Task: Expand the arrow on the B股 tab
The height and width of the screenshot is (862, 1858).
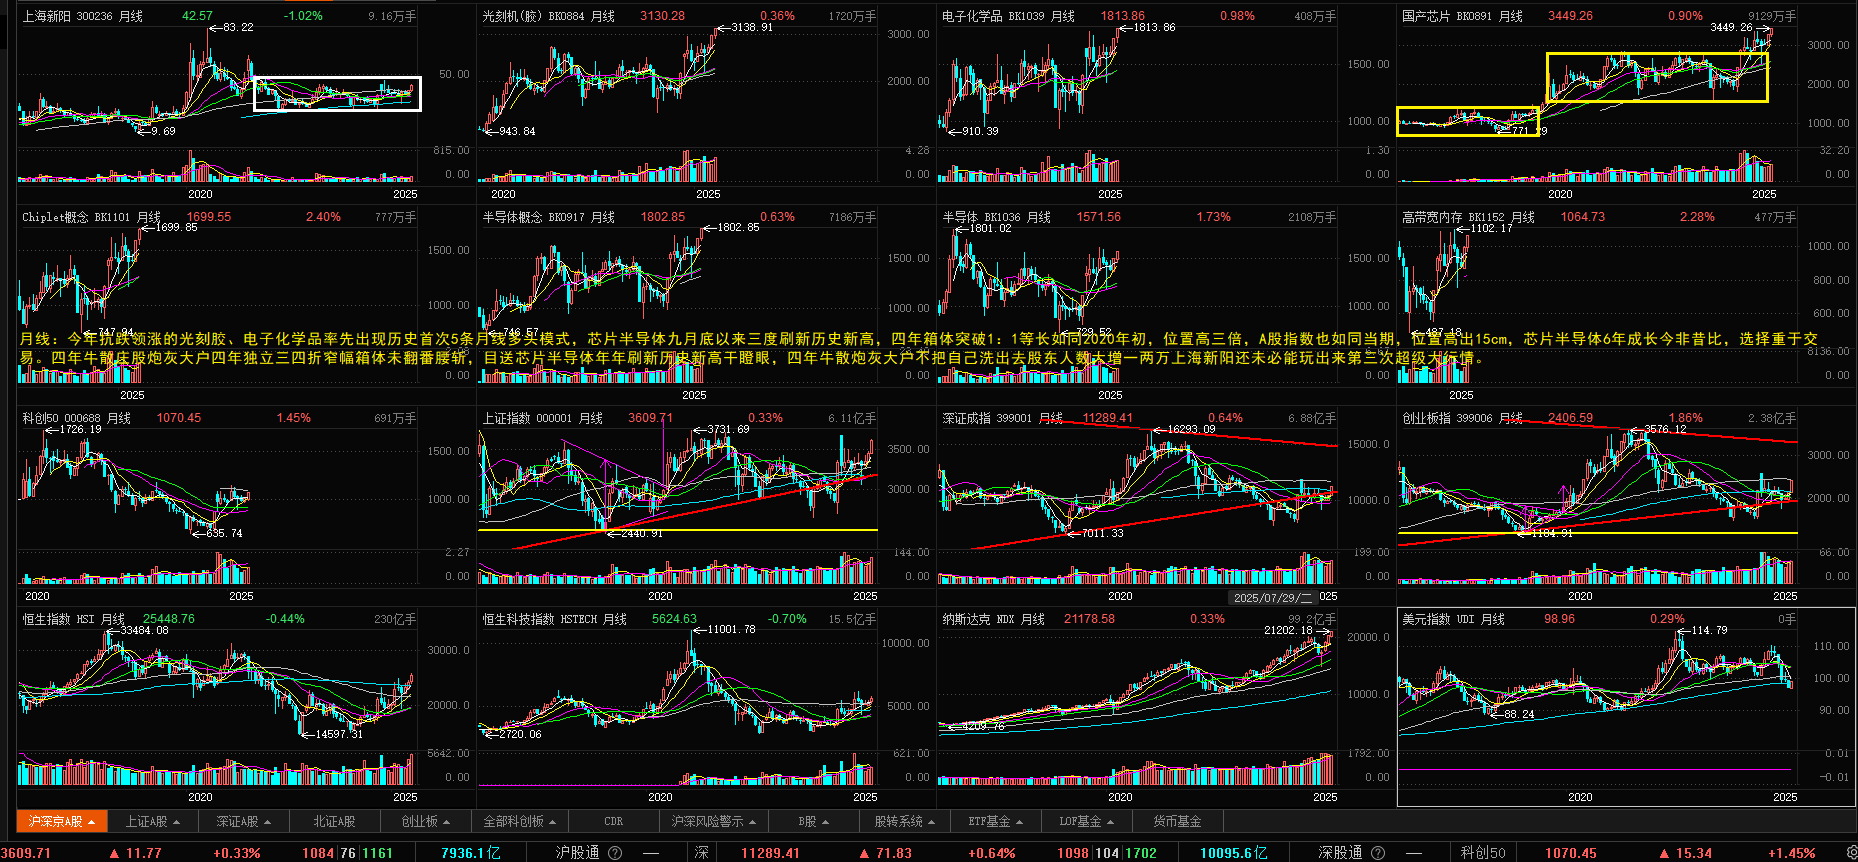Action: coord(825,822)
